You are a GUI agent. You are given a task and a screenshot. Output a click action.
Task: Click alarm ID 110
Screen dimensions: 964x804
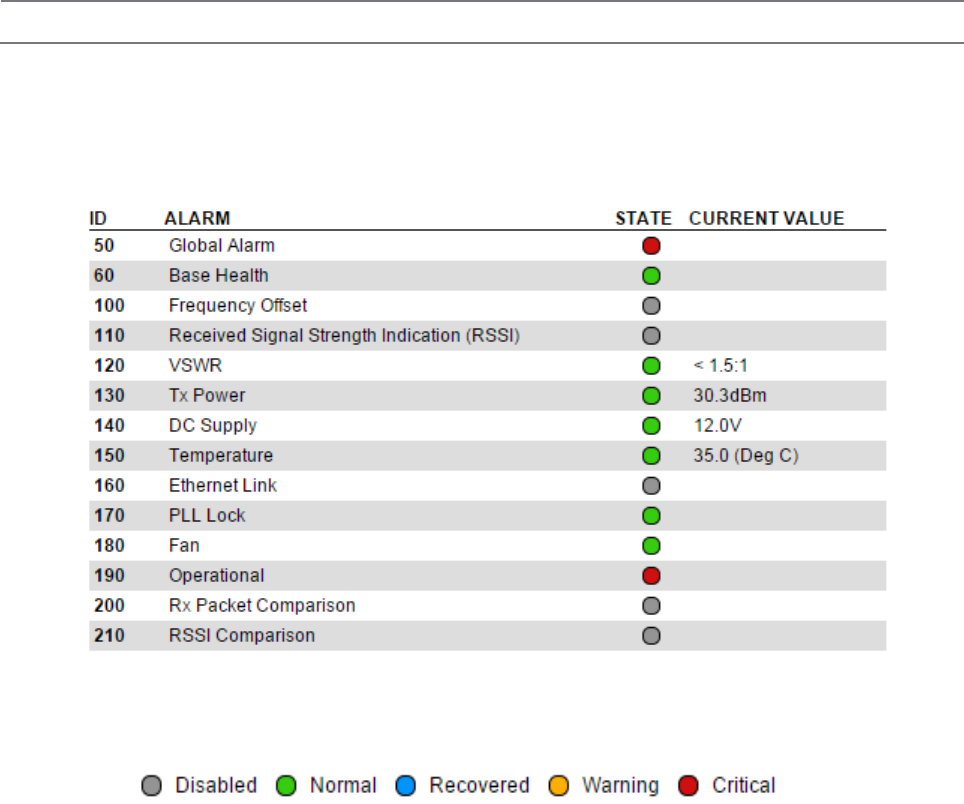(x=109, y=336)
